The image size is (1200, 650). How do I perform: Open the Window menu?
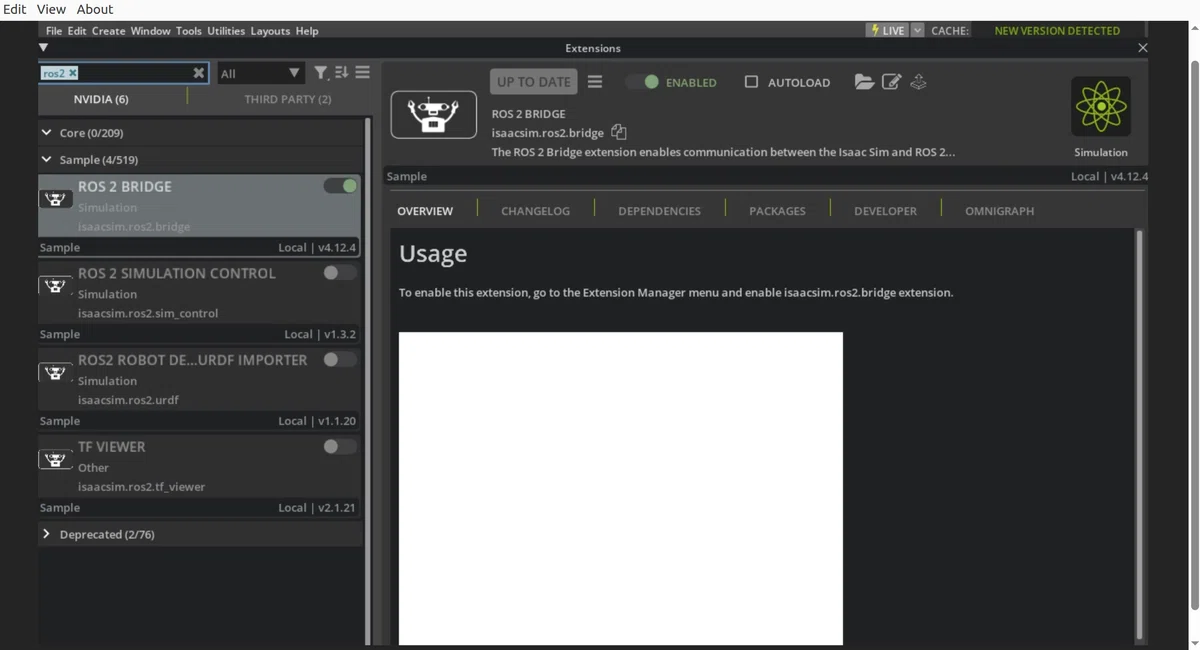click(151, 31)
